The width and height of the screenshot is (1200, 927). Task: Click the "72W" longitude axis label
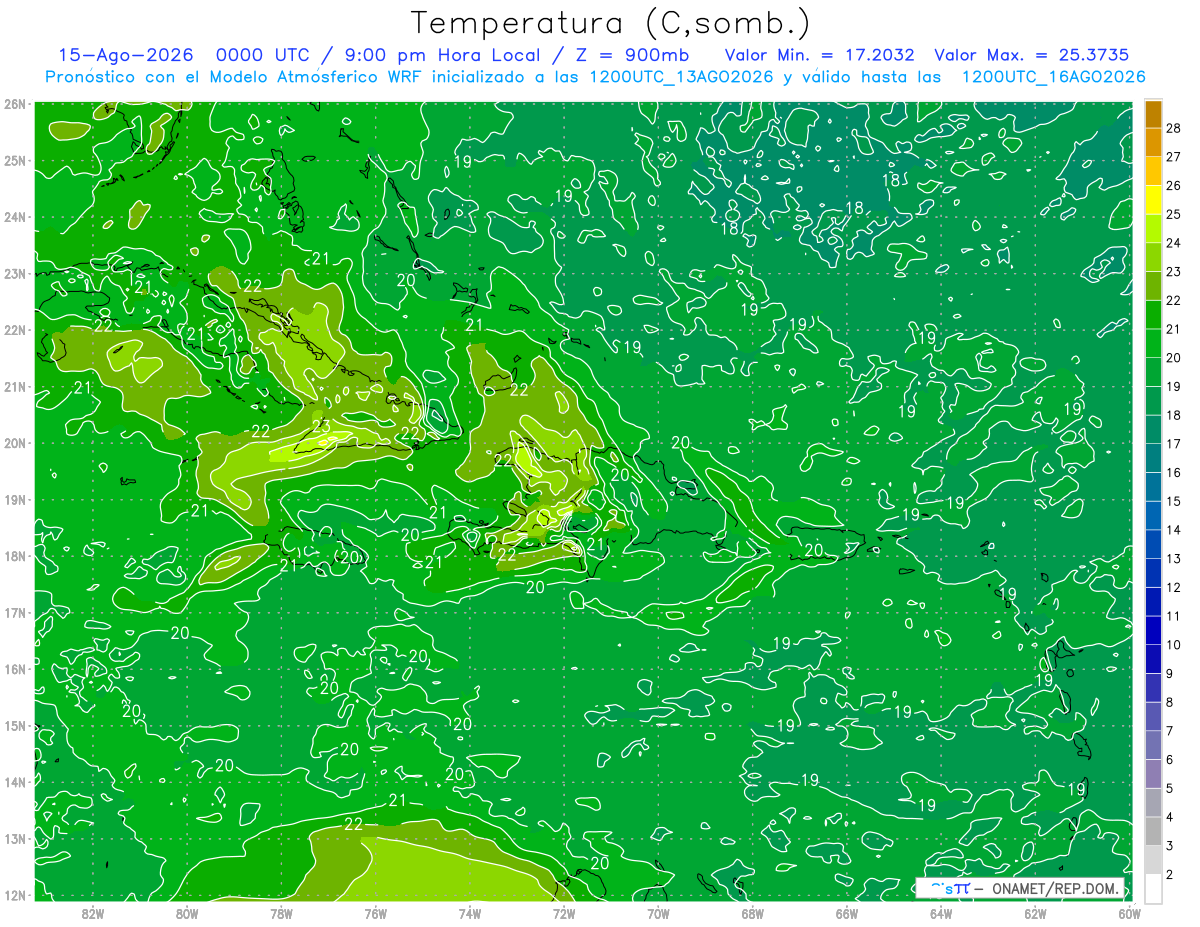pos(564,913)
